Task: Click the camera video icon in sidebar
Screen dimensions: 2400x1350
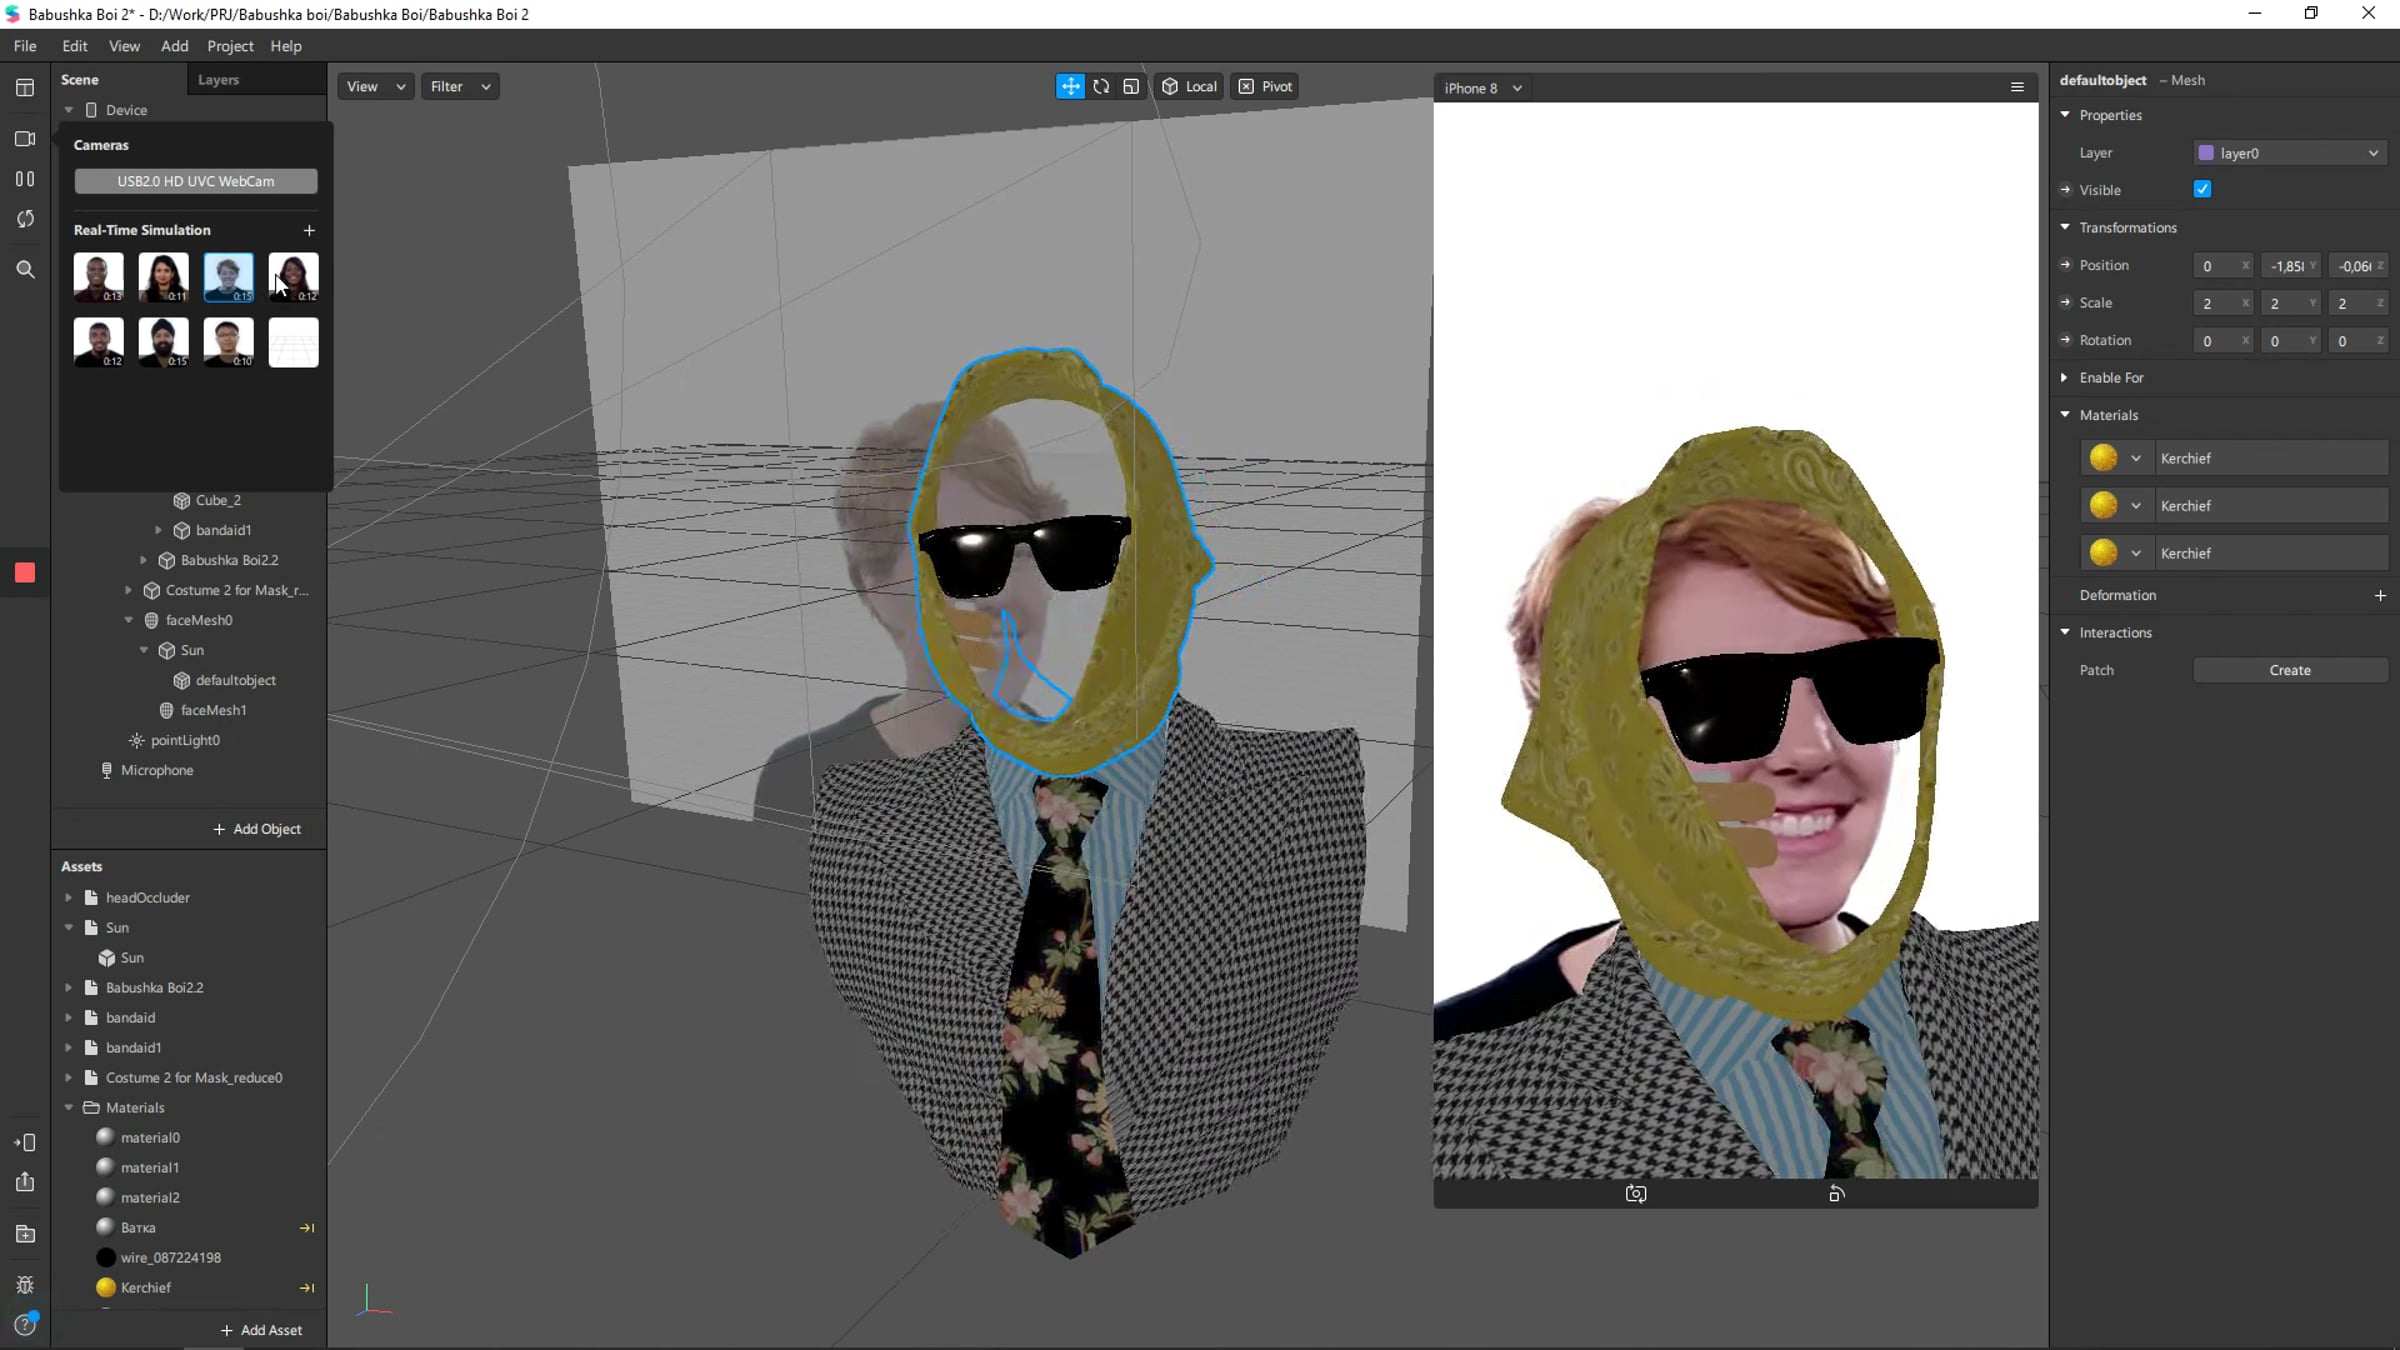Action: (25, 139)
